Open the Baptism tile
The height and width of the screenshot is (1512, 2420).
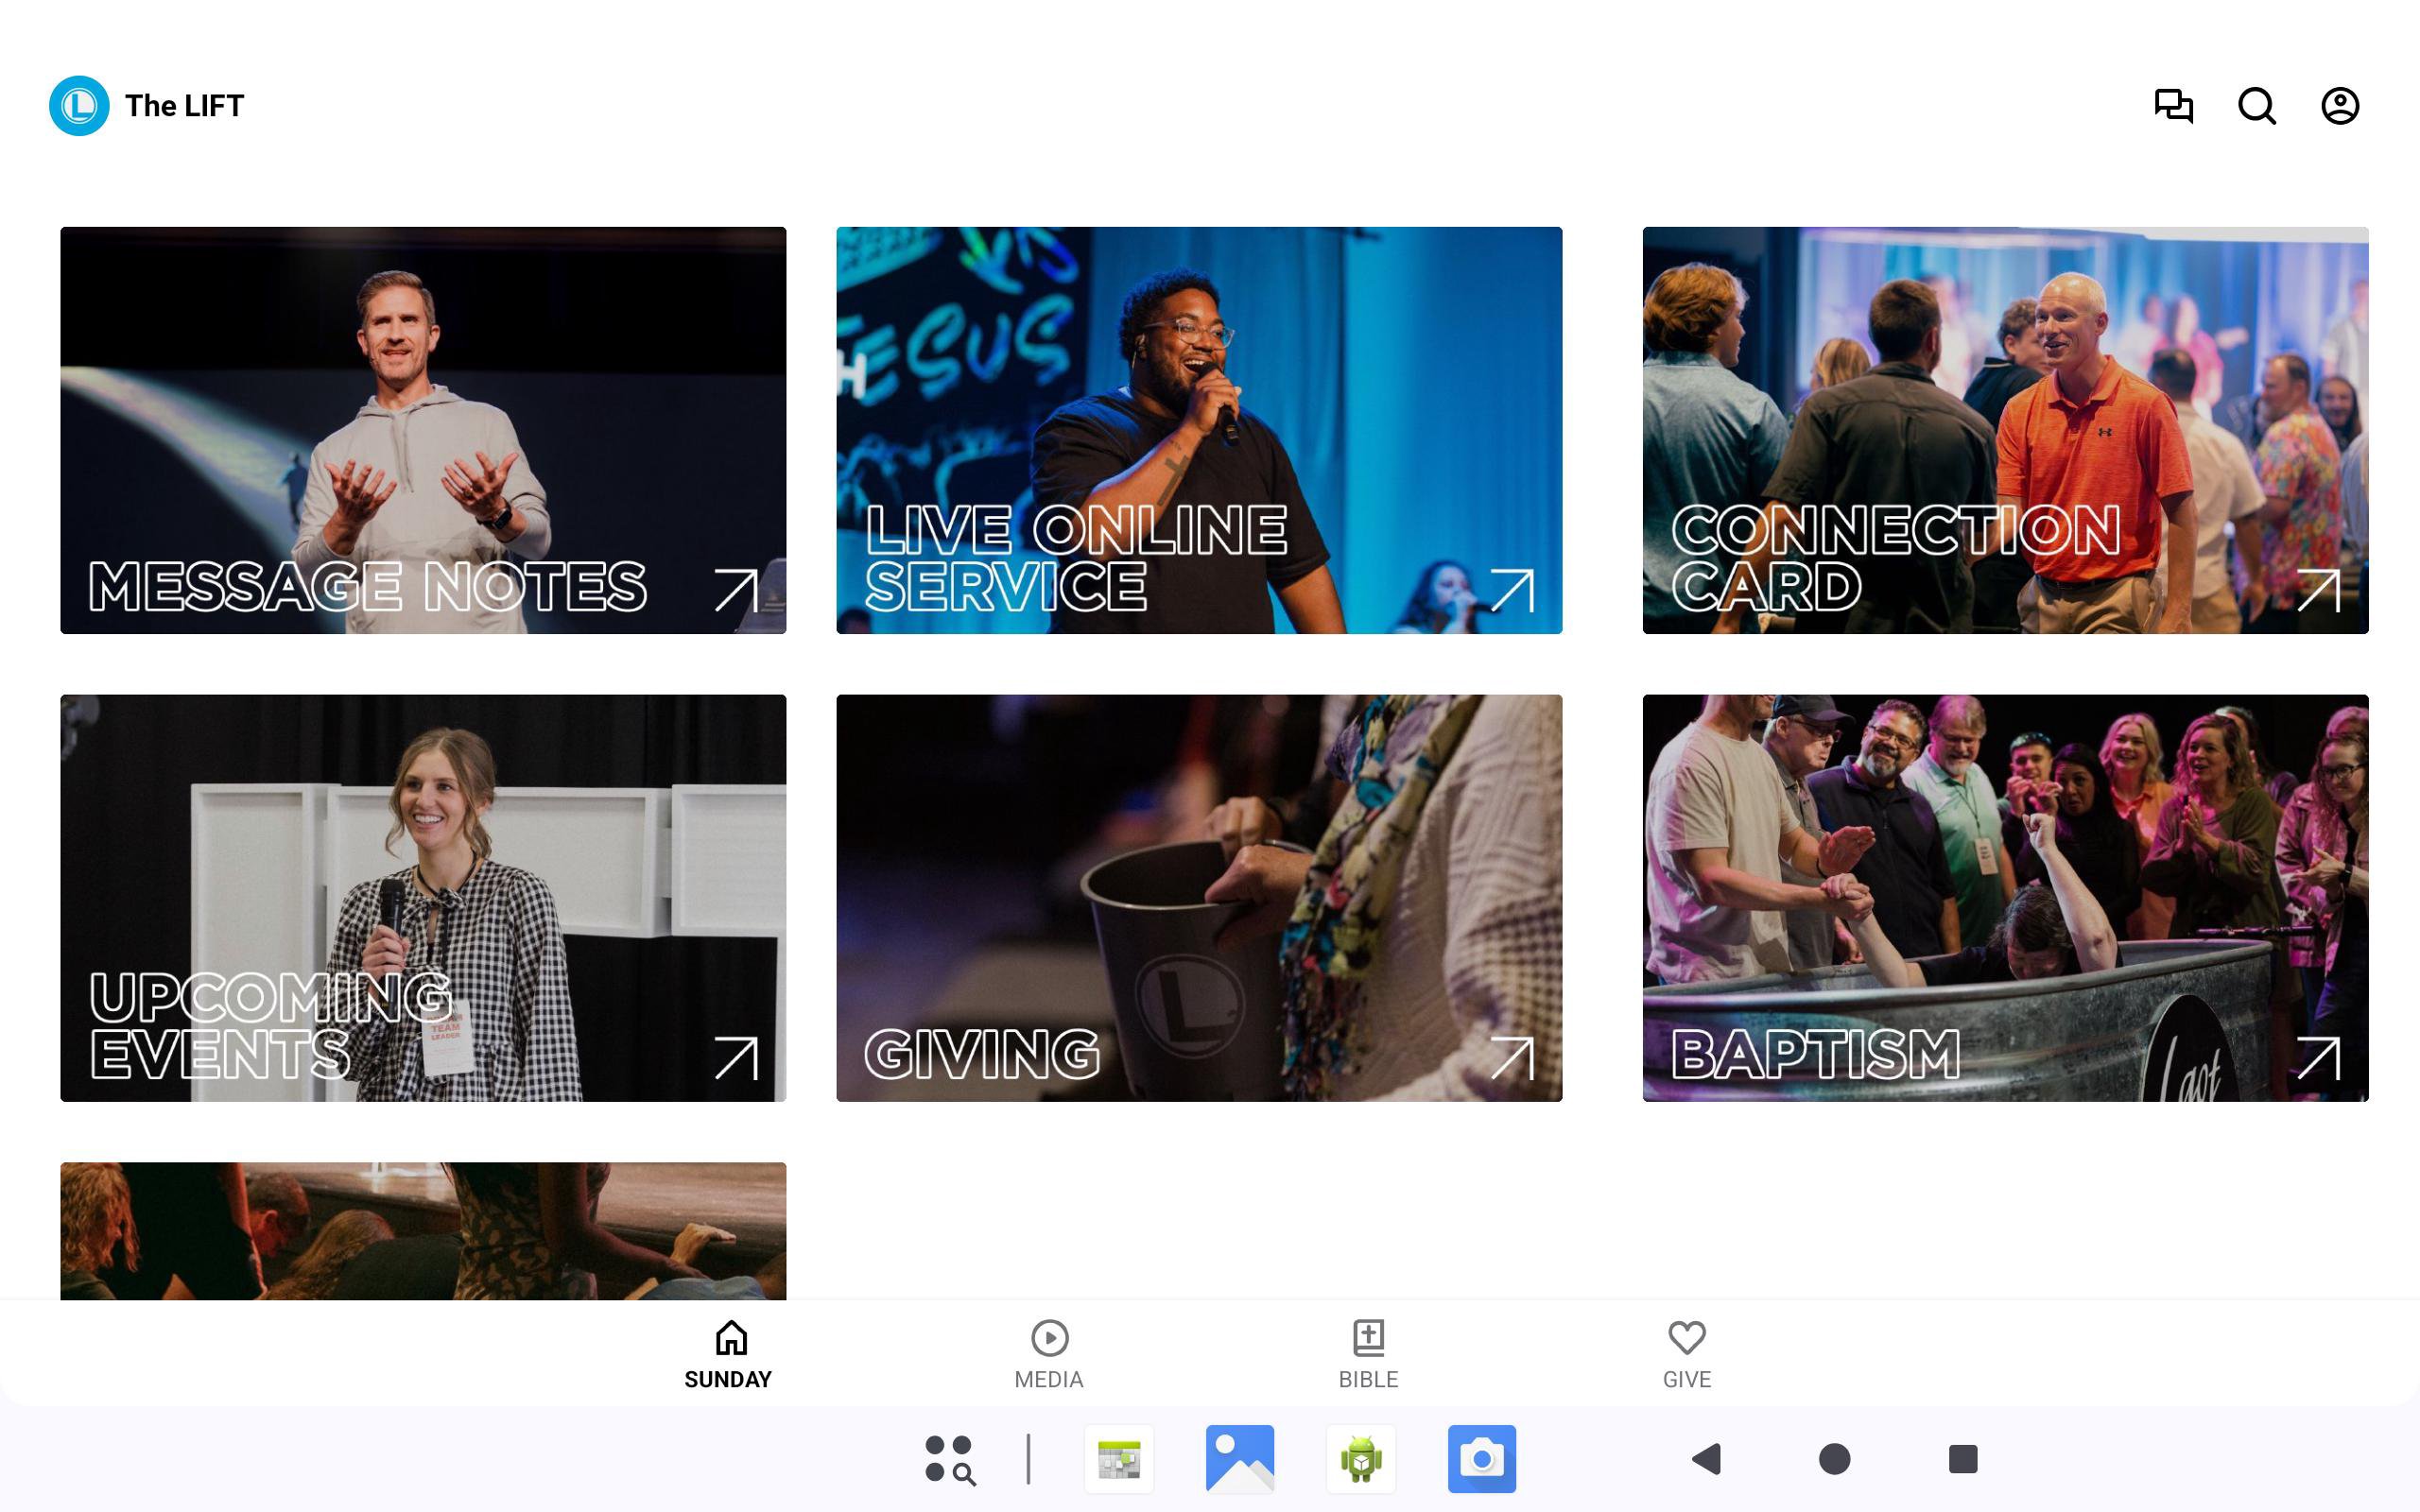click(2004, 897)
